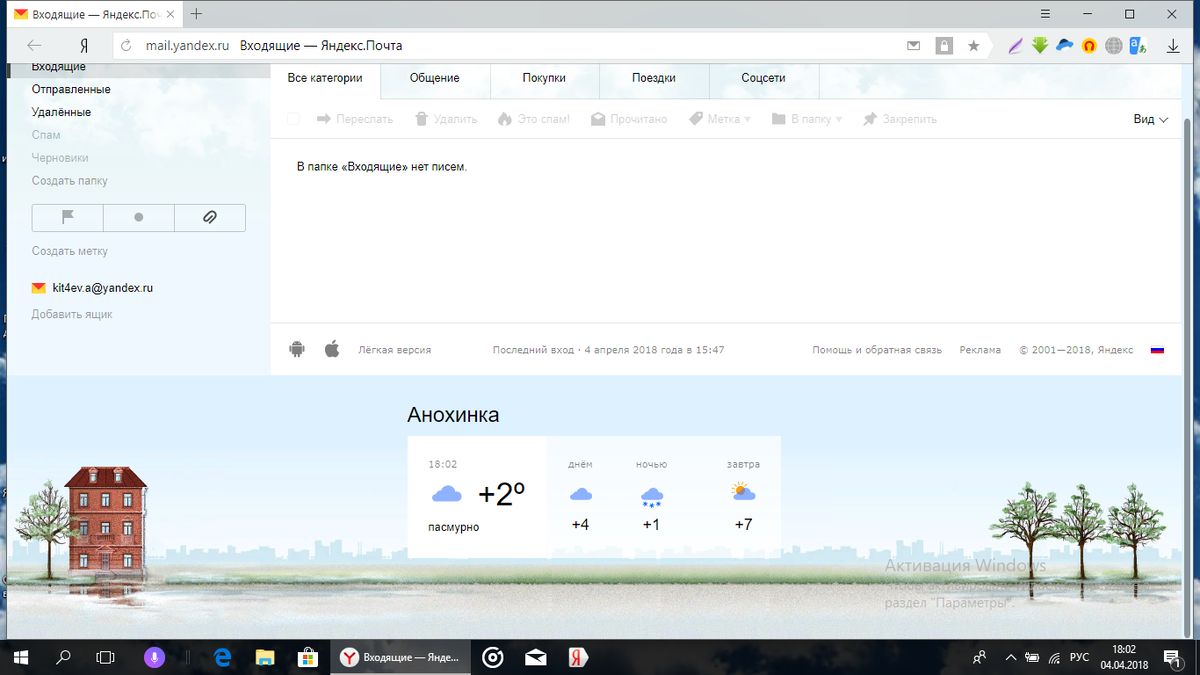Viewport: 1200px width, 675px height.
Task: Open the Android app icon in footer
Action: point(296,349)
